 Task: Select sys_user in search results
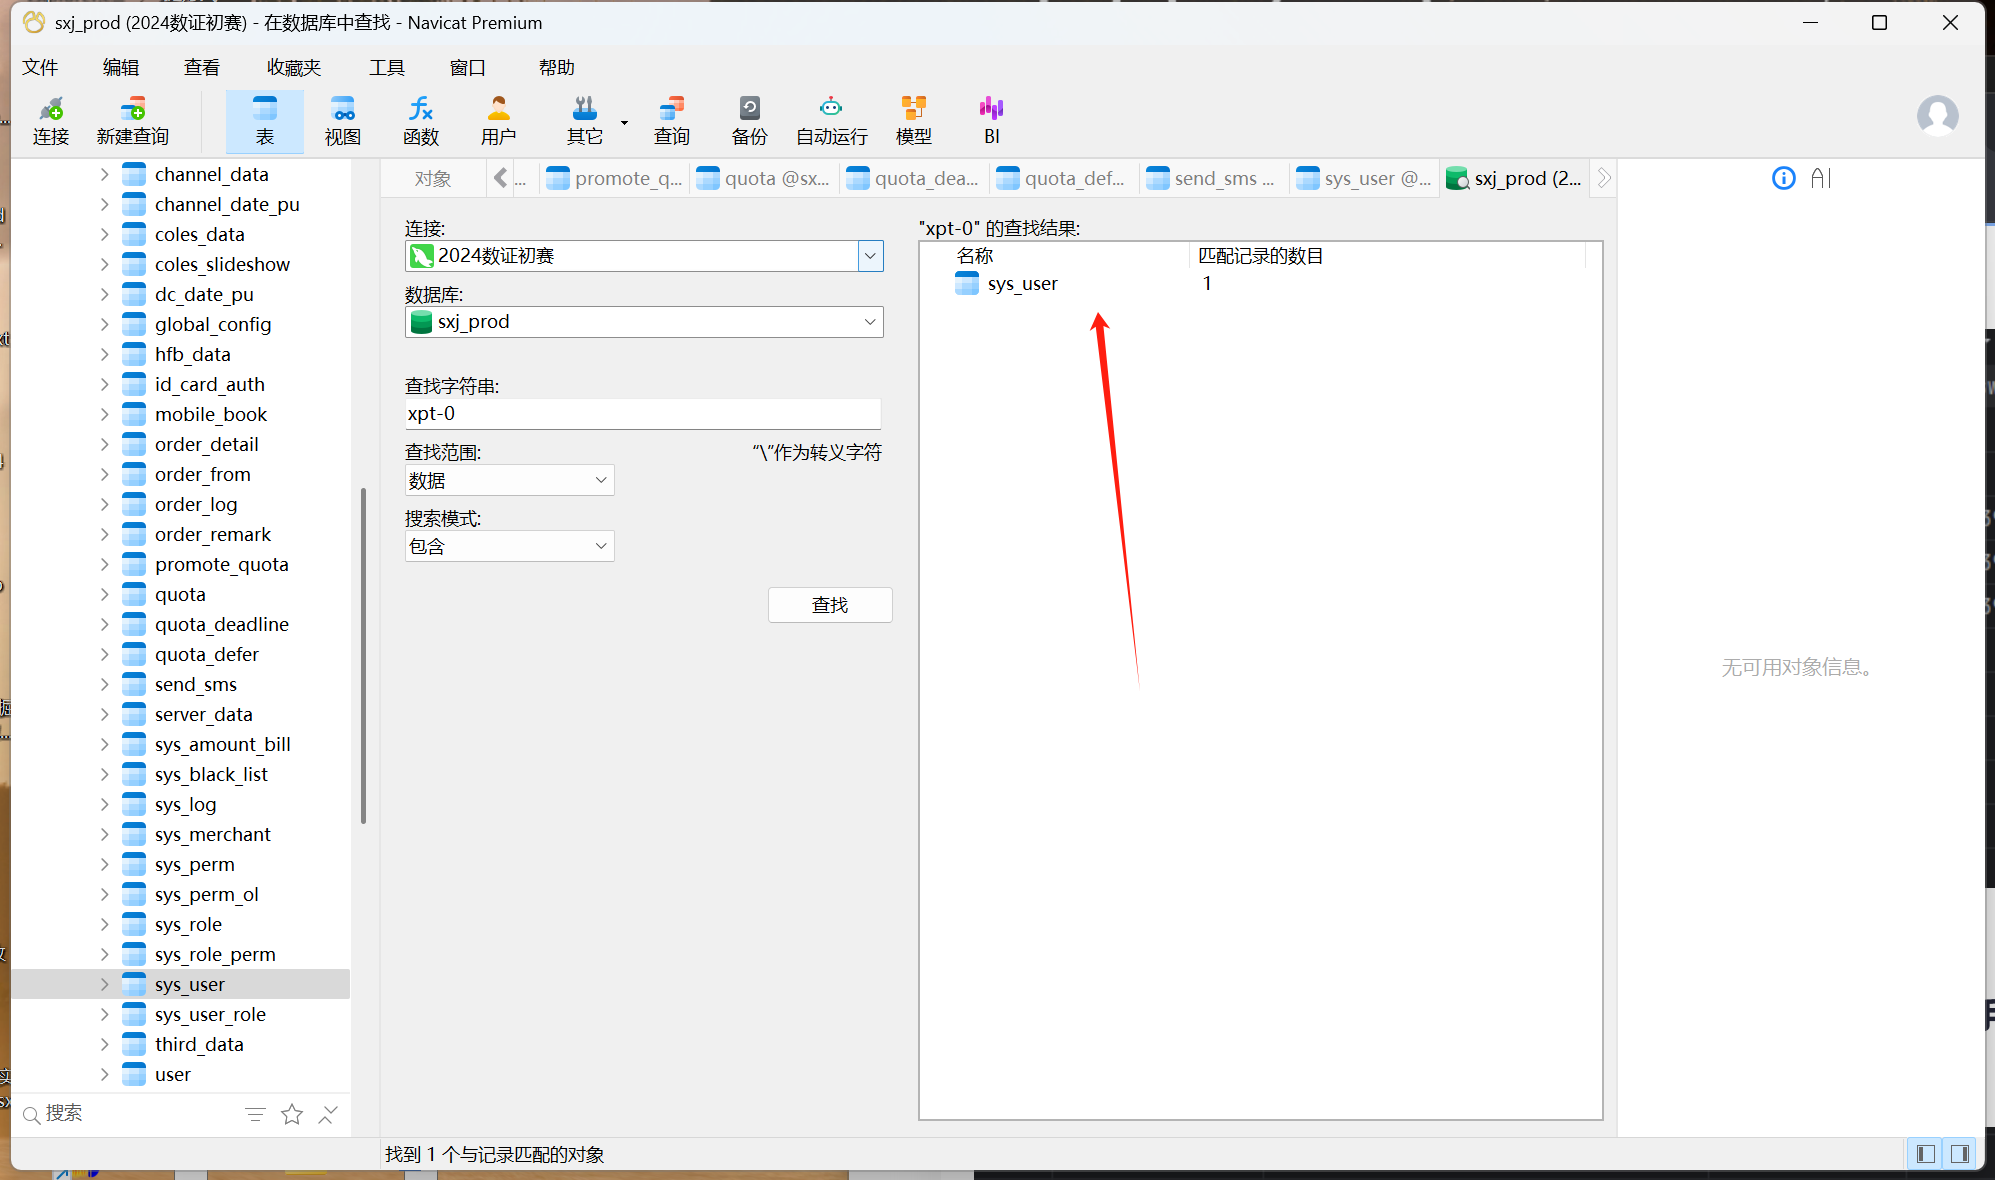(1021, 284)
